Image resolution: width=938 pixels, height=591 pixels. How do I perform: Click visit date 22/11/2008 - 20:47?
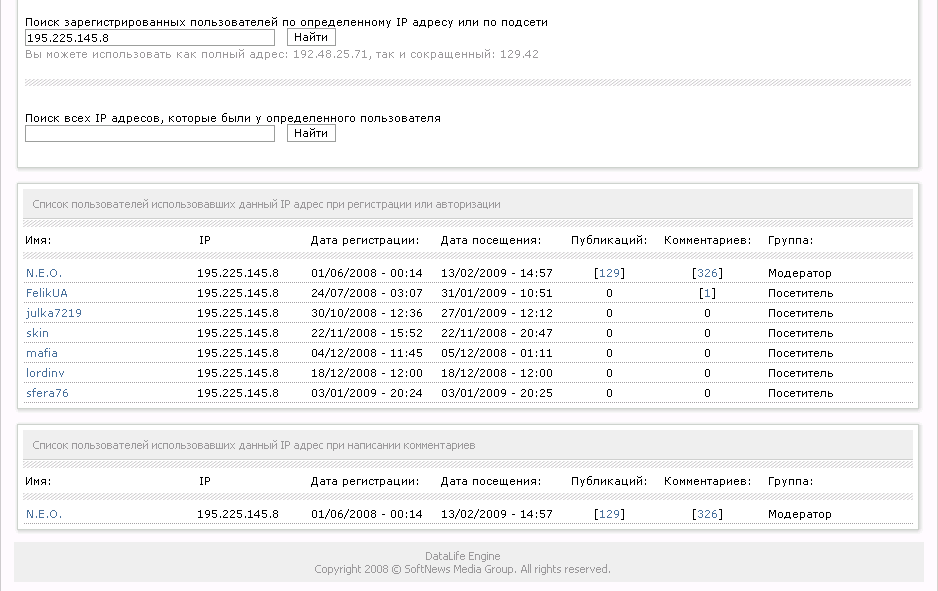pyautogui.click(x=497, y=333)
